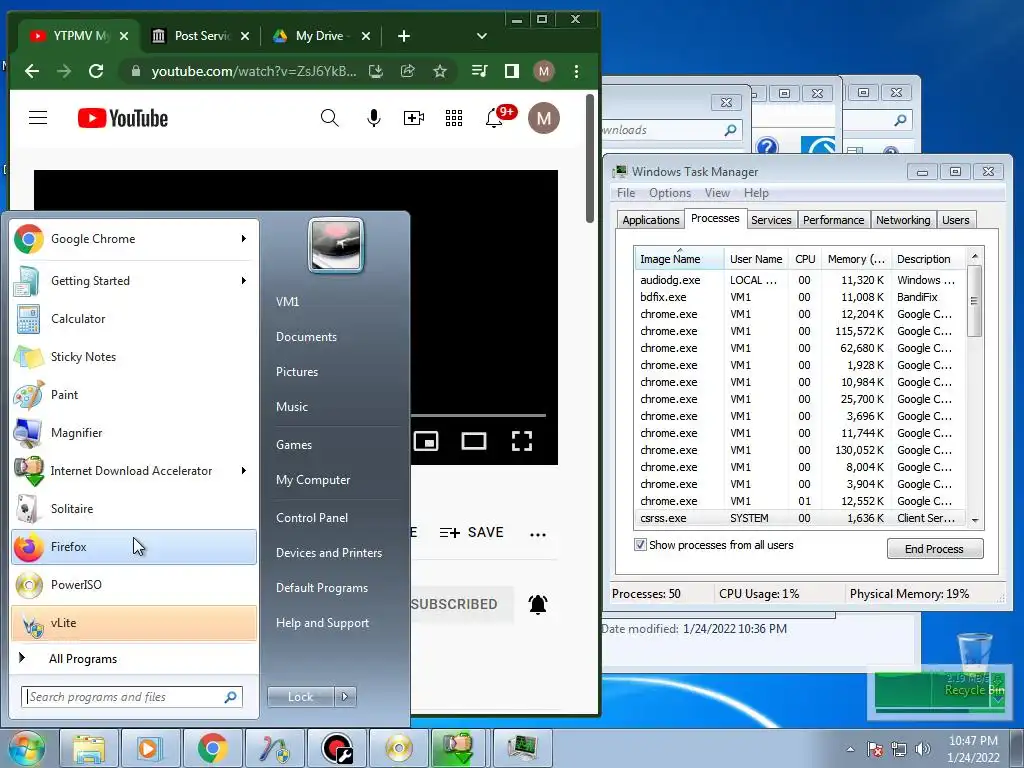The width and height of the screenshot is (1024, 768).
Task: Enable YouTube miniplayer mode
Action: point(426,441)
